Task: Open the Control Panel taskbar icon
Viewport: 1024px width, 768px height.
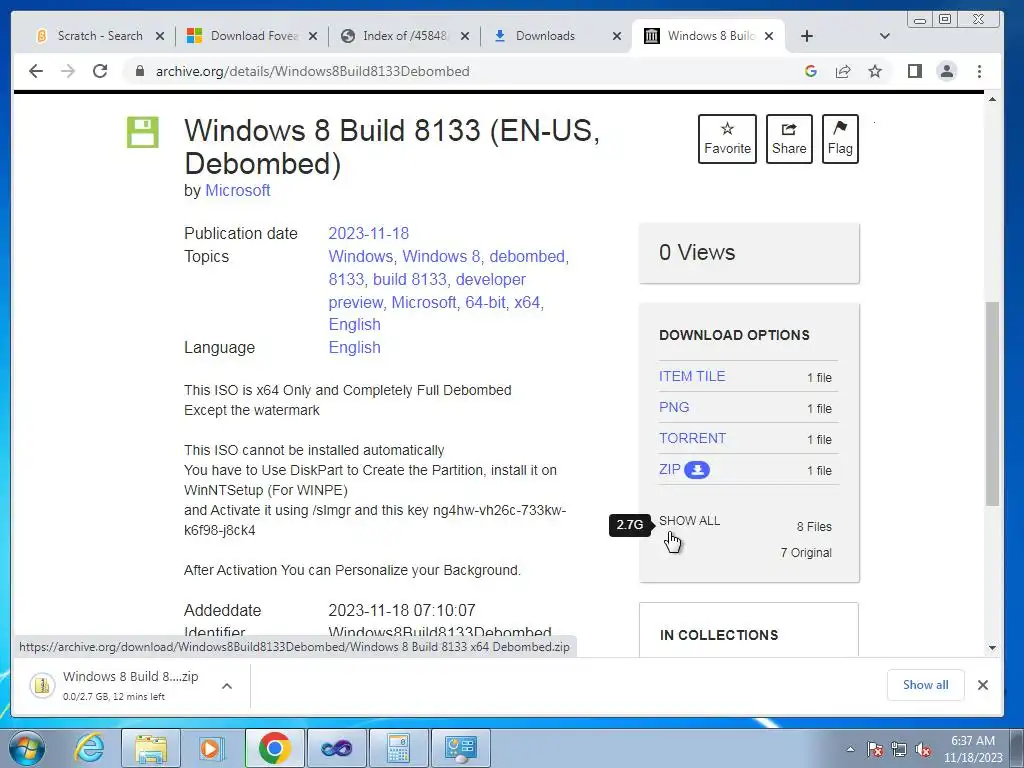Action: [460, 748]
